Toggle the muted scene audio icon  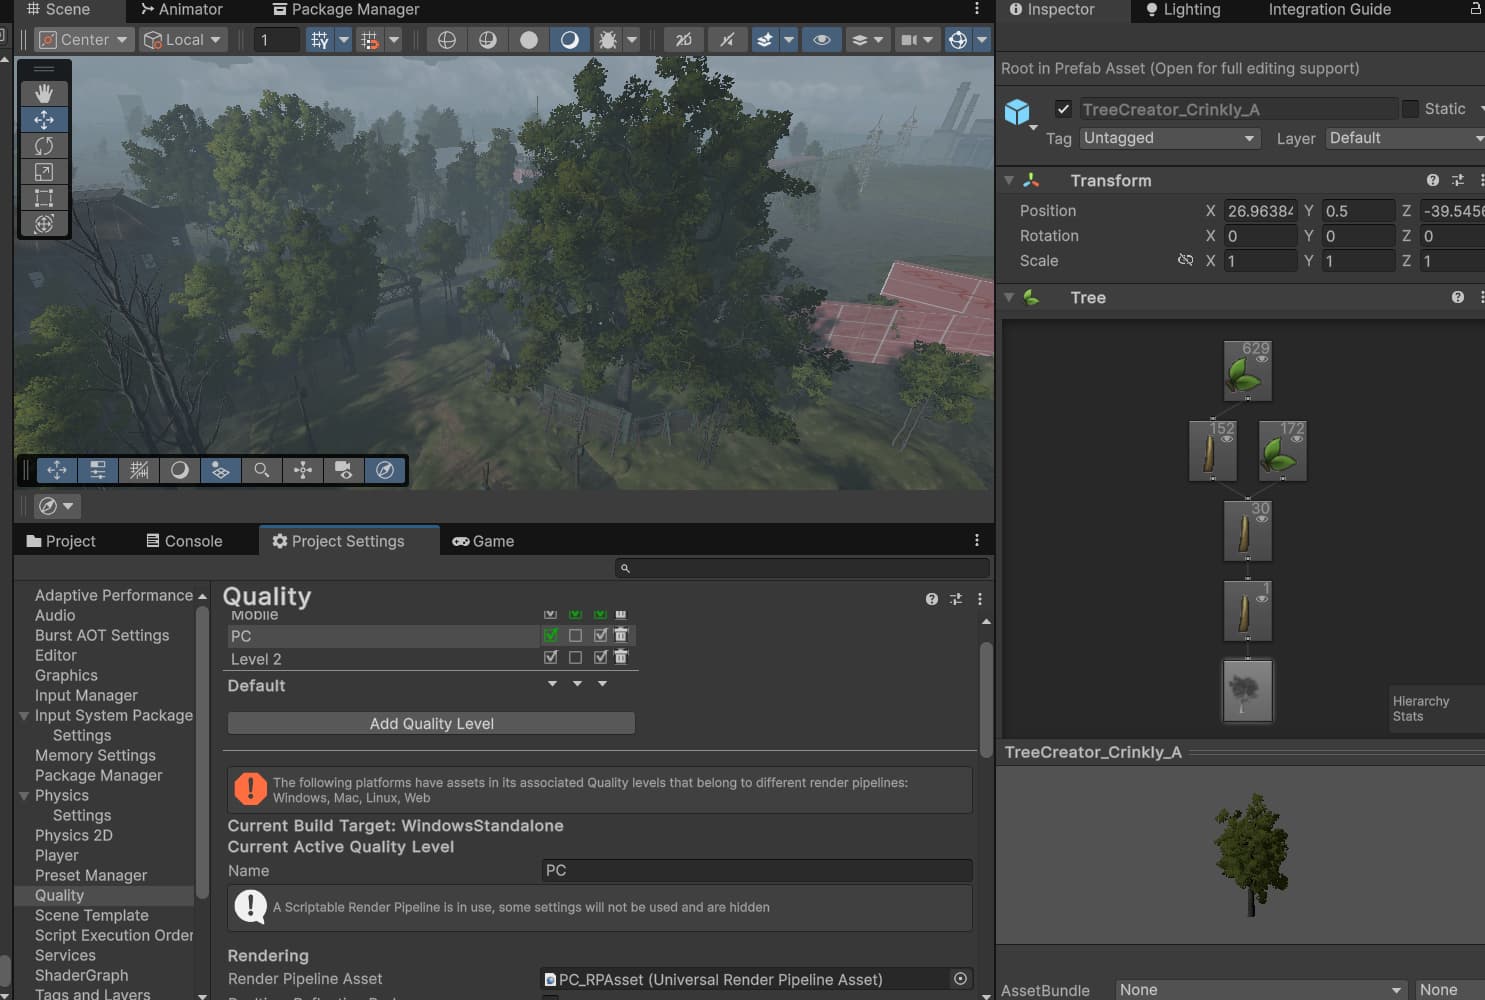coord(727,39)
